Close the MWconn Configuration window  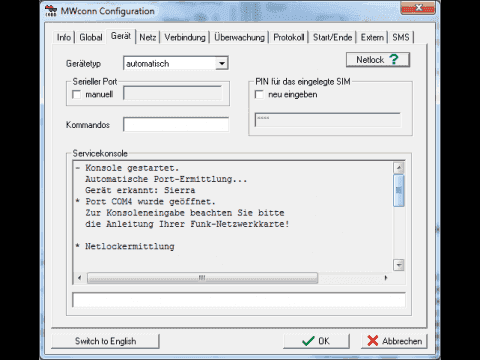[x=418, y=8]
